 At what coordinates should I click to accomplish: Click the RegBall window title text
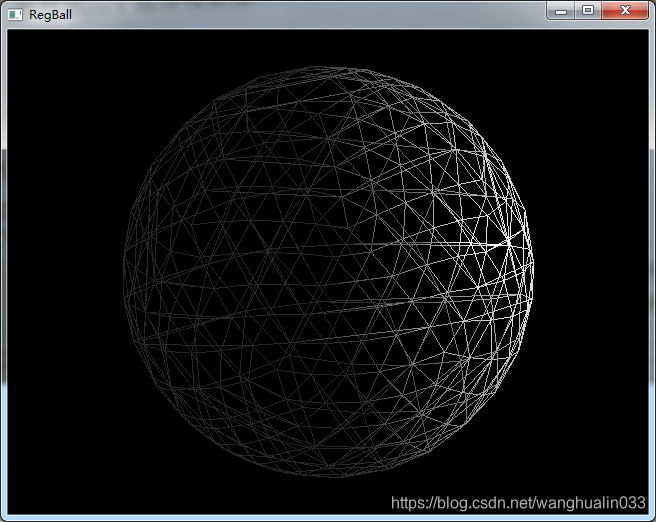[x=50, y=15]
